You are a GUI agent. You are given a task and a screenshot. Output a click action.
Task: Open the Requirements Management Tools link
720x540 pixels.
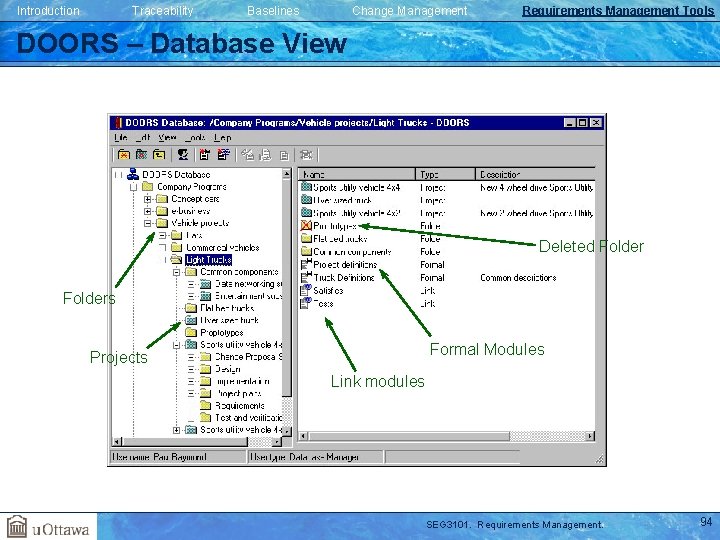point(618,11)
